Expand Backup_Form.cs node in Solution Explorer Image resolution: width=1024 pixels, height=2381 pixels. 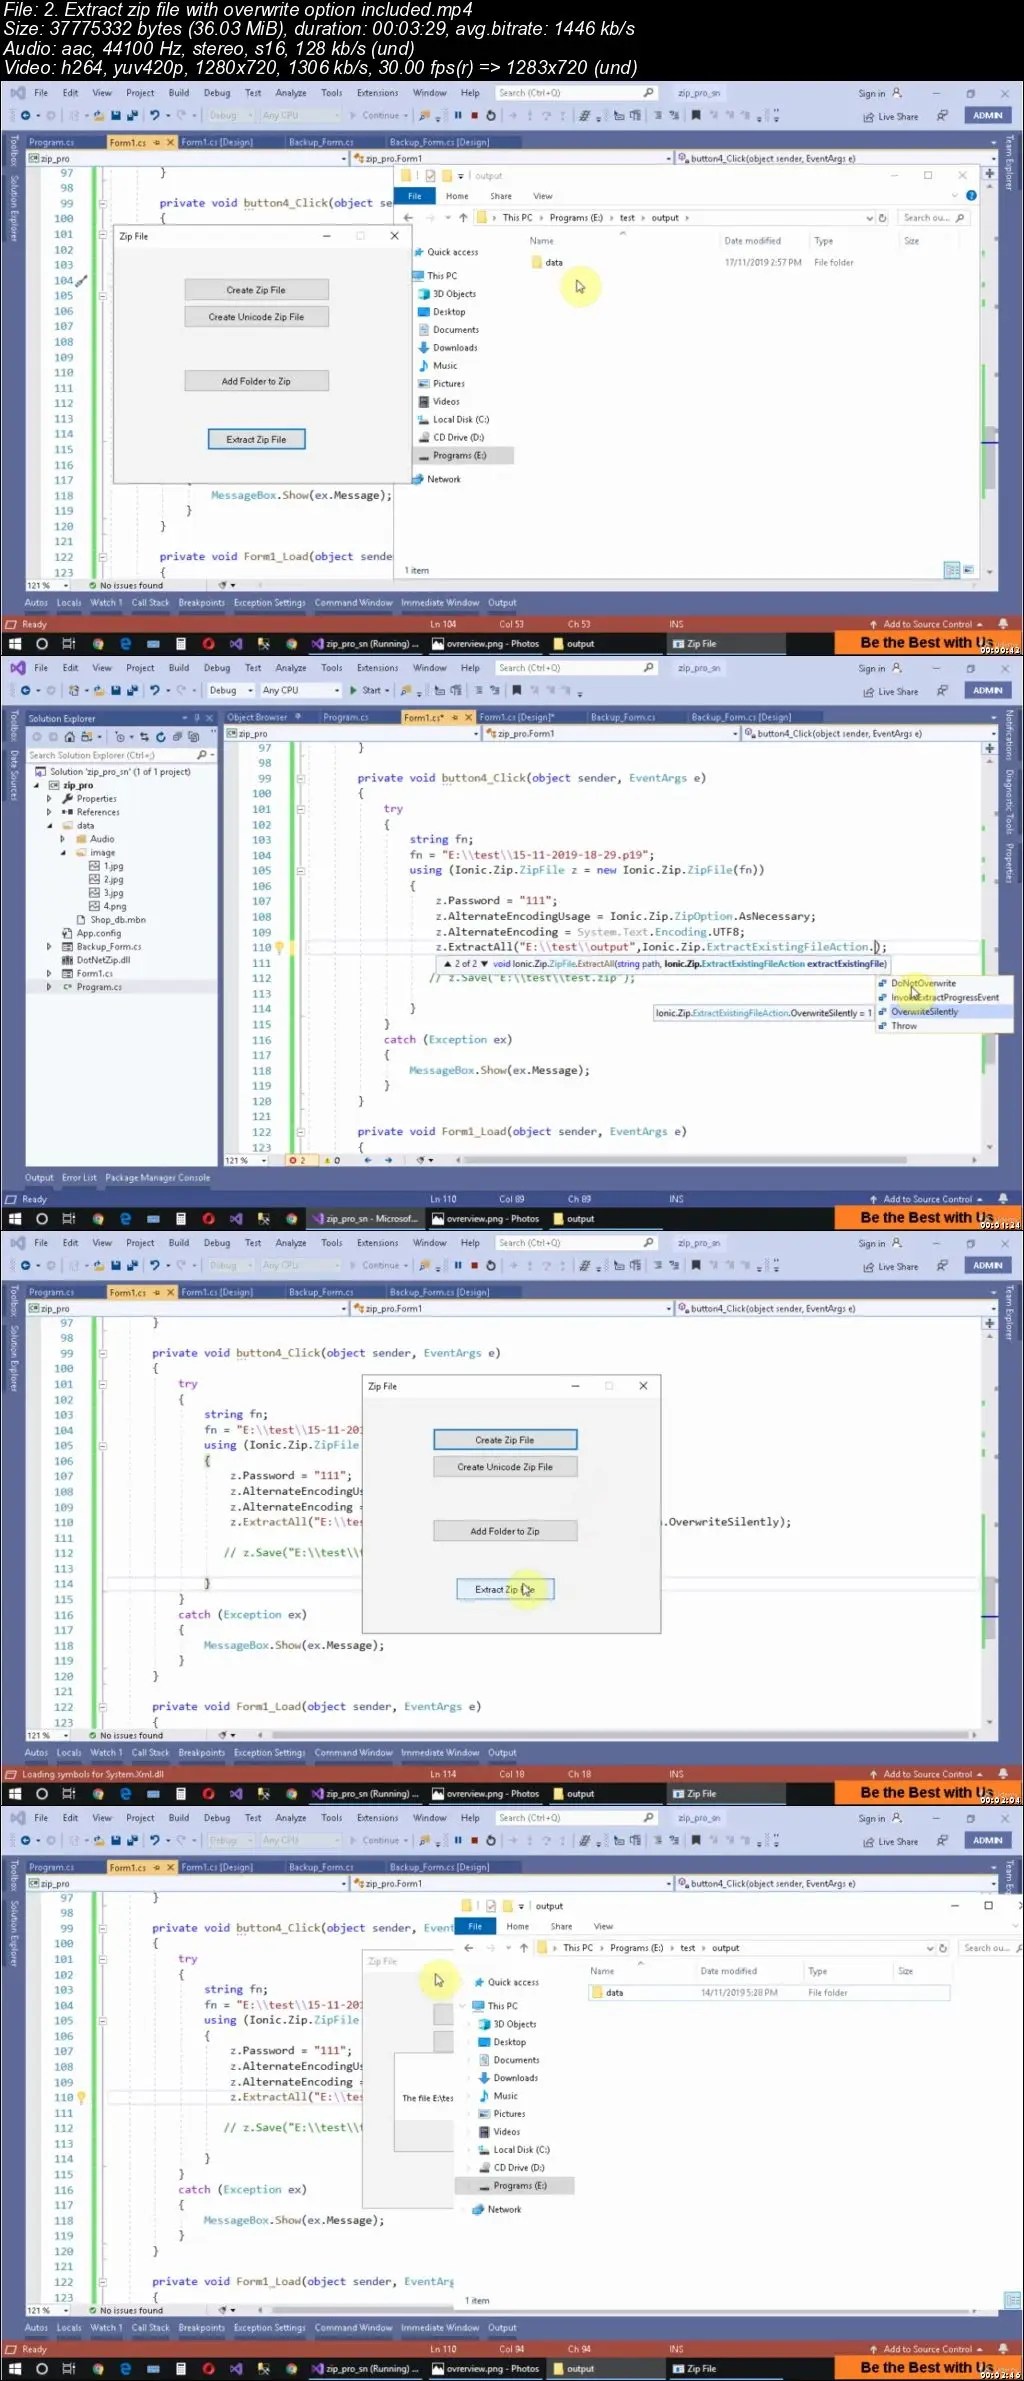(48, 946)
